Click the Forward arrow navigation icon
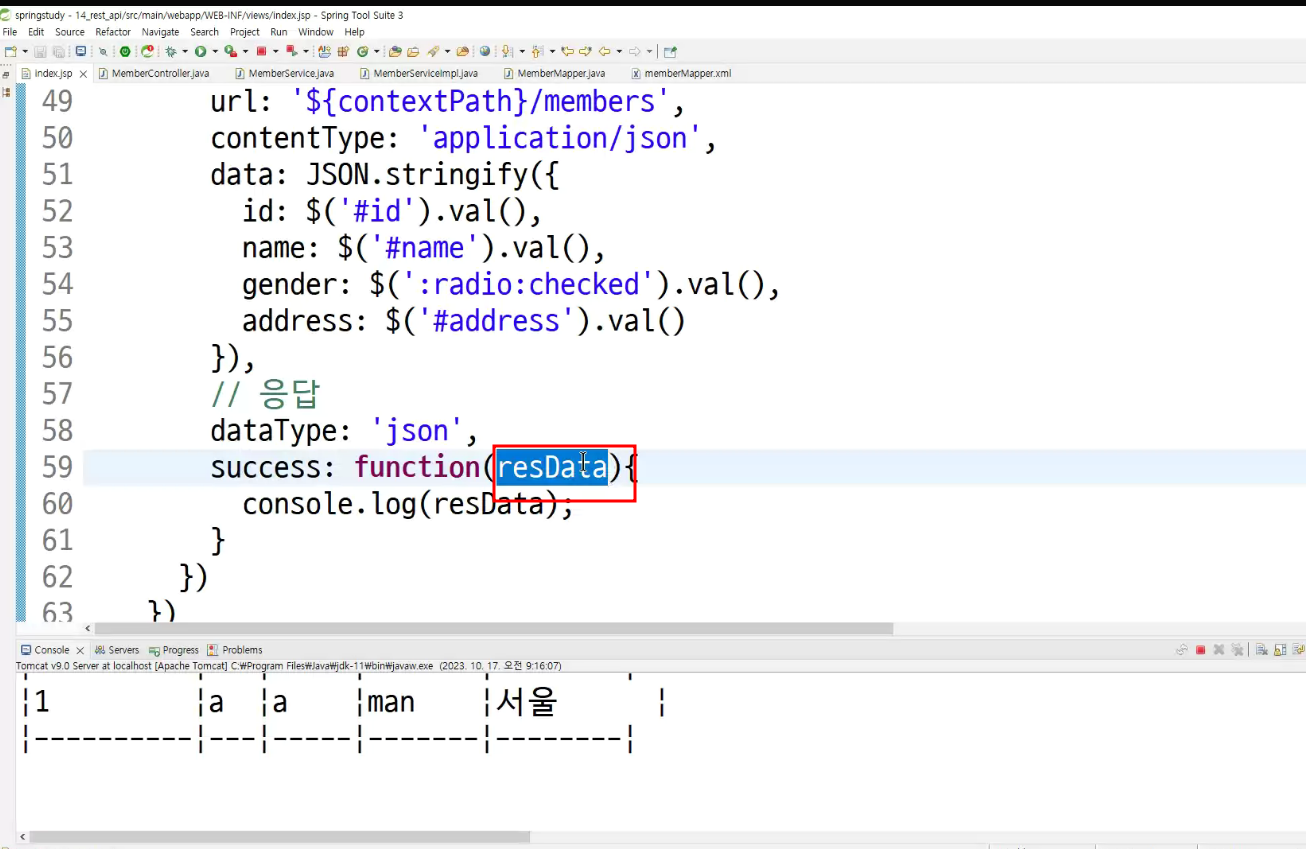Viewport: 1306px width, 849px height. pyautogui.click(x=634, y=51)
